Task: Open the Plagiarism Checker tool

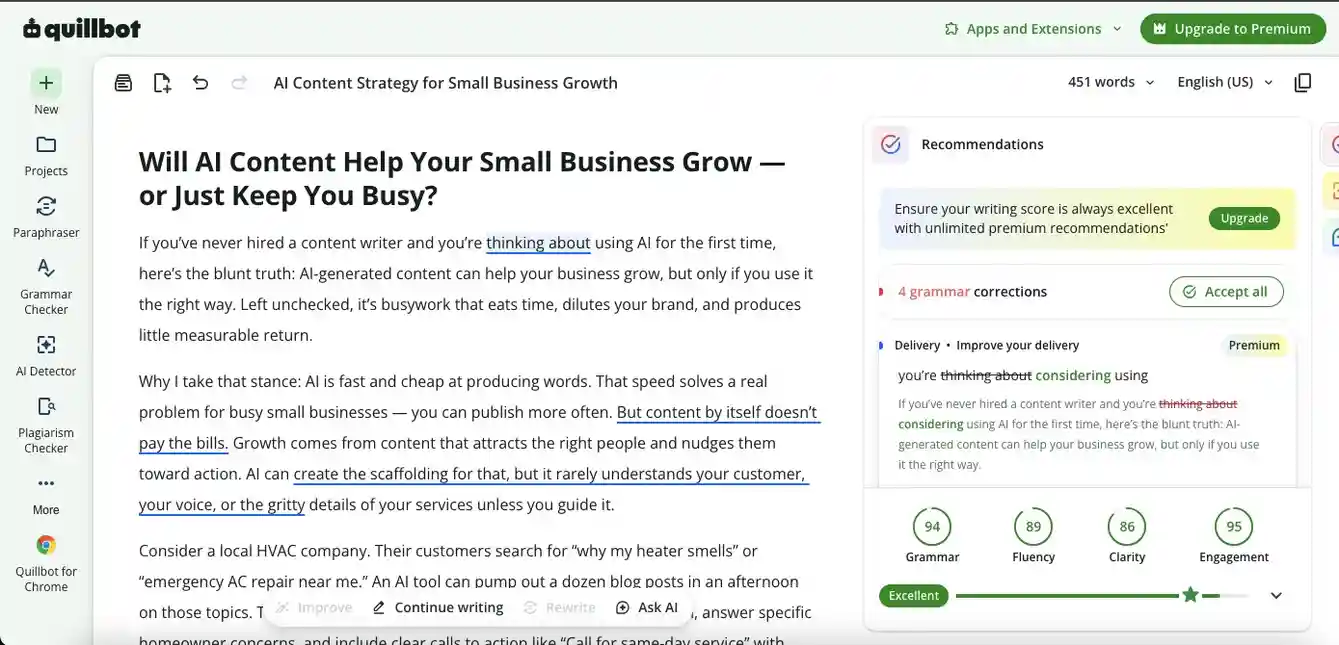Action: [x=46, y=424]
